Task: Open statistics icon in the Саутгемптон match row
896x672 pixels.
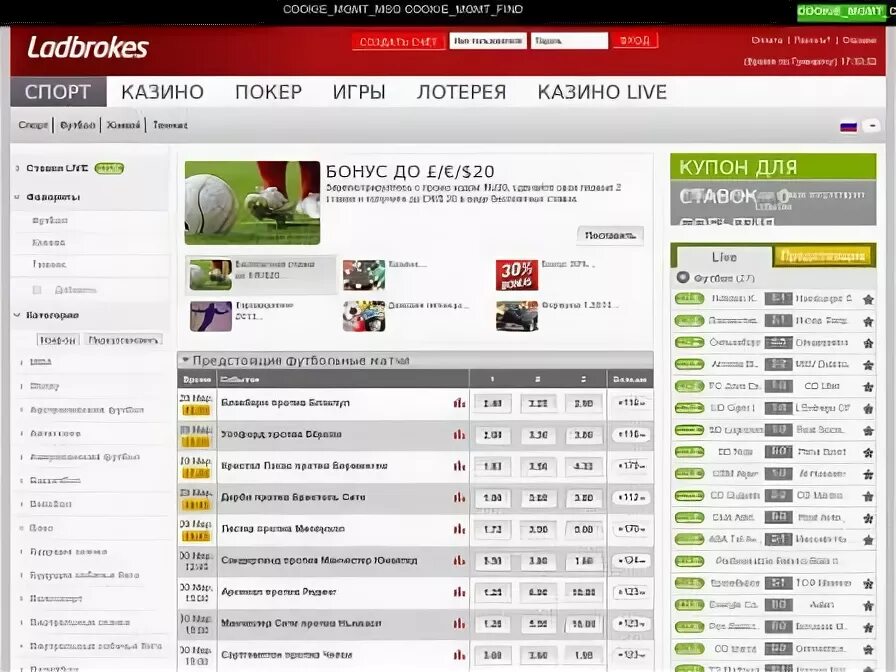Action: pyautogui.click(x=459, y=655)
